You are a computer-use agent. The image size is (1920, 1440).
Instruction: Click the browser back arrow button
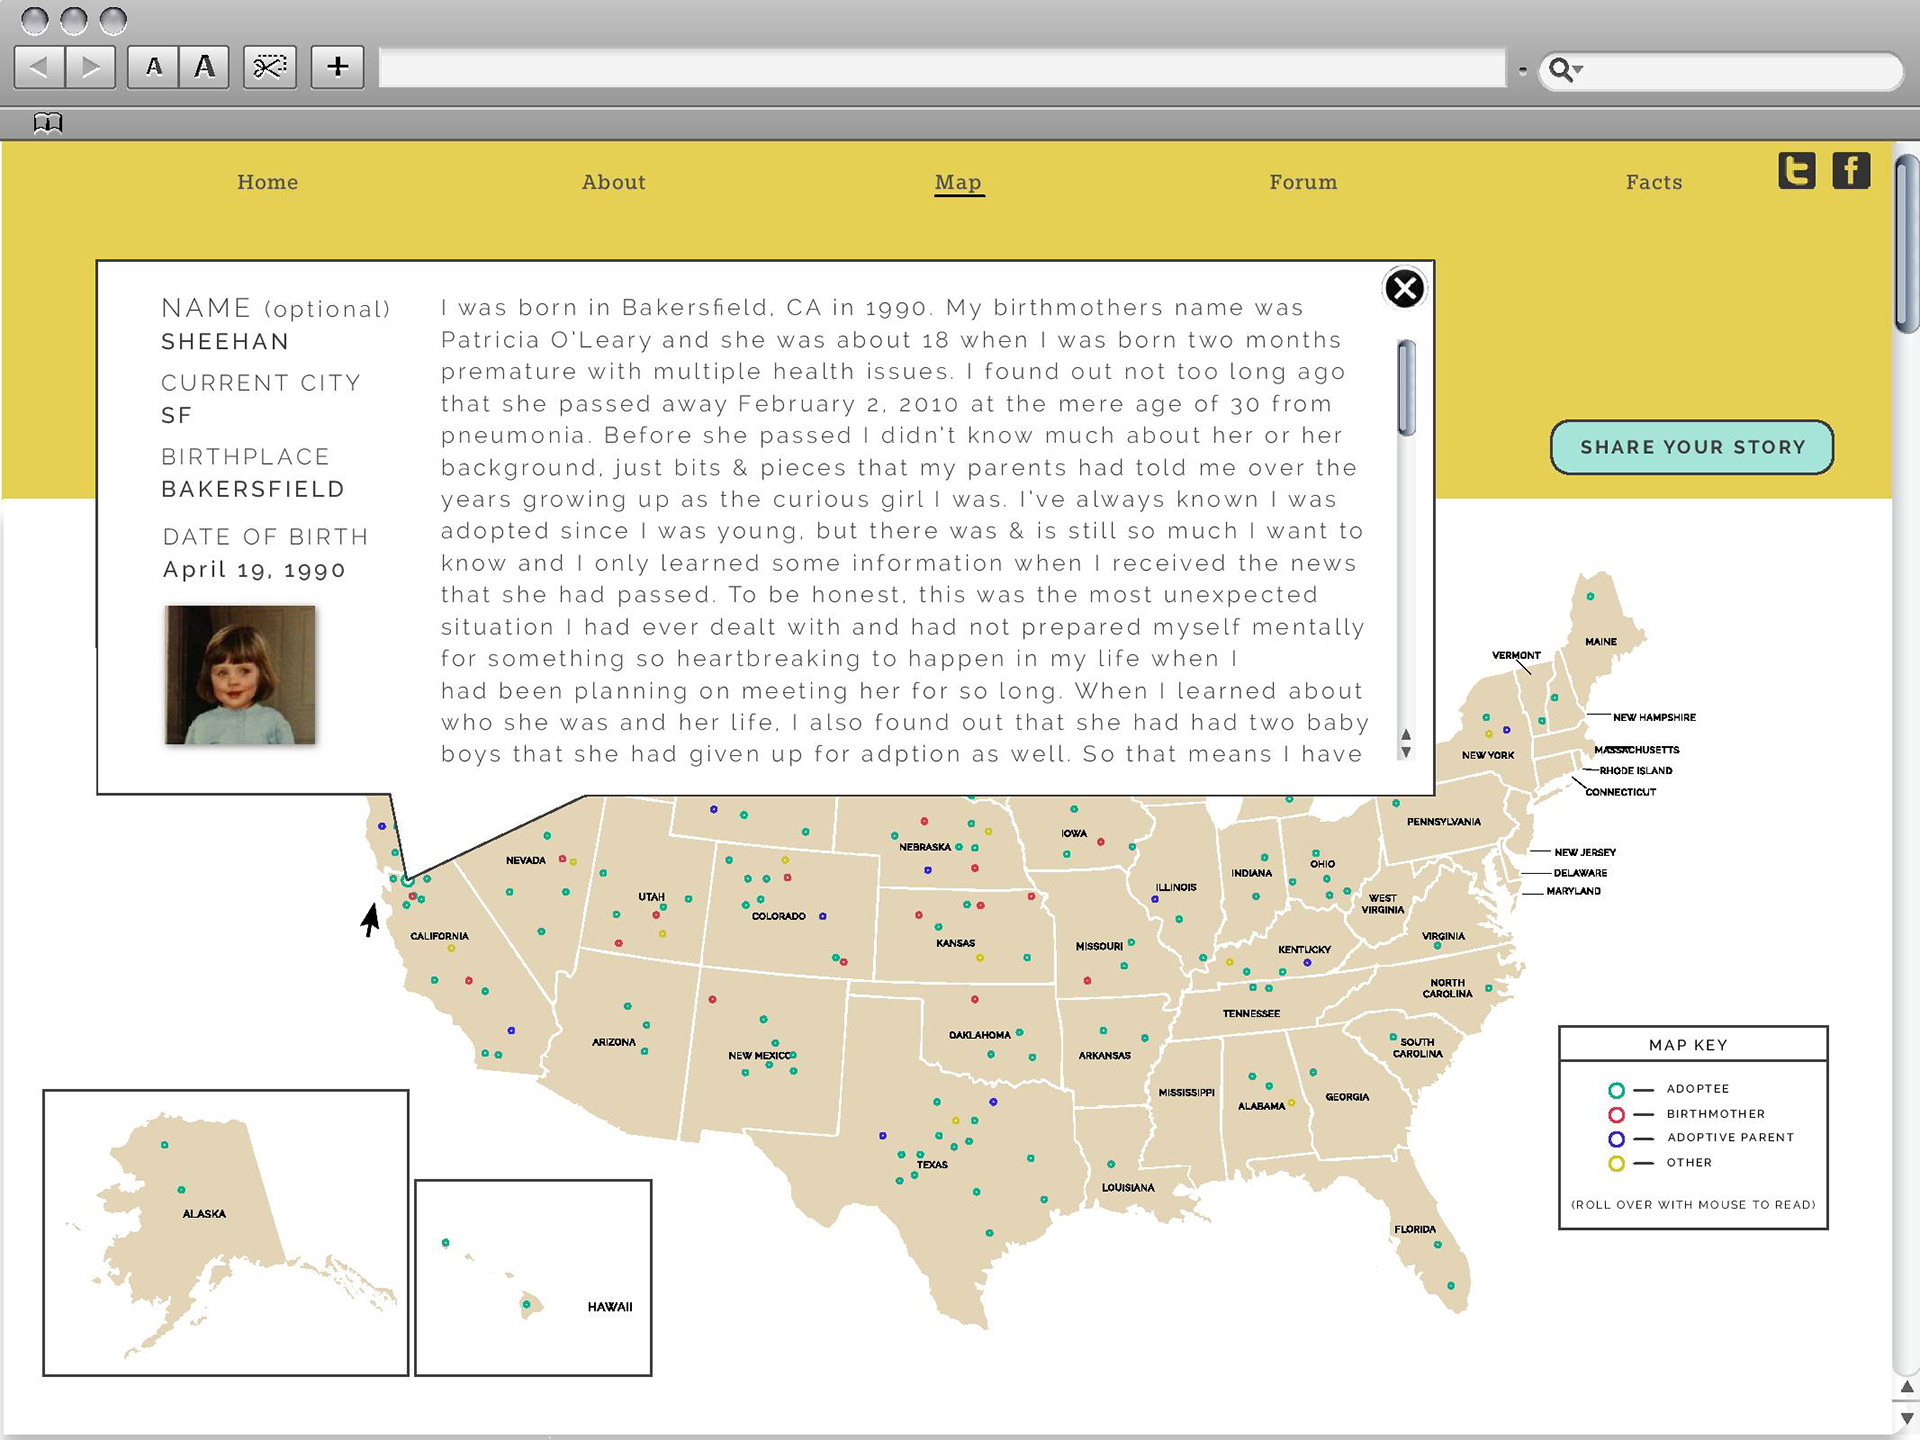pyautogui.click(x=40, y=68)
